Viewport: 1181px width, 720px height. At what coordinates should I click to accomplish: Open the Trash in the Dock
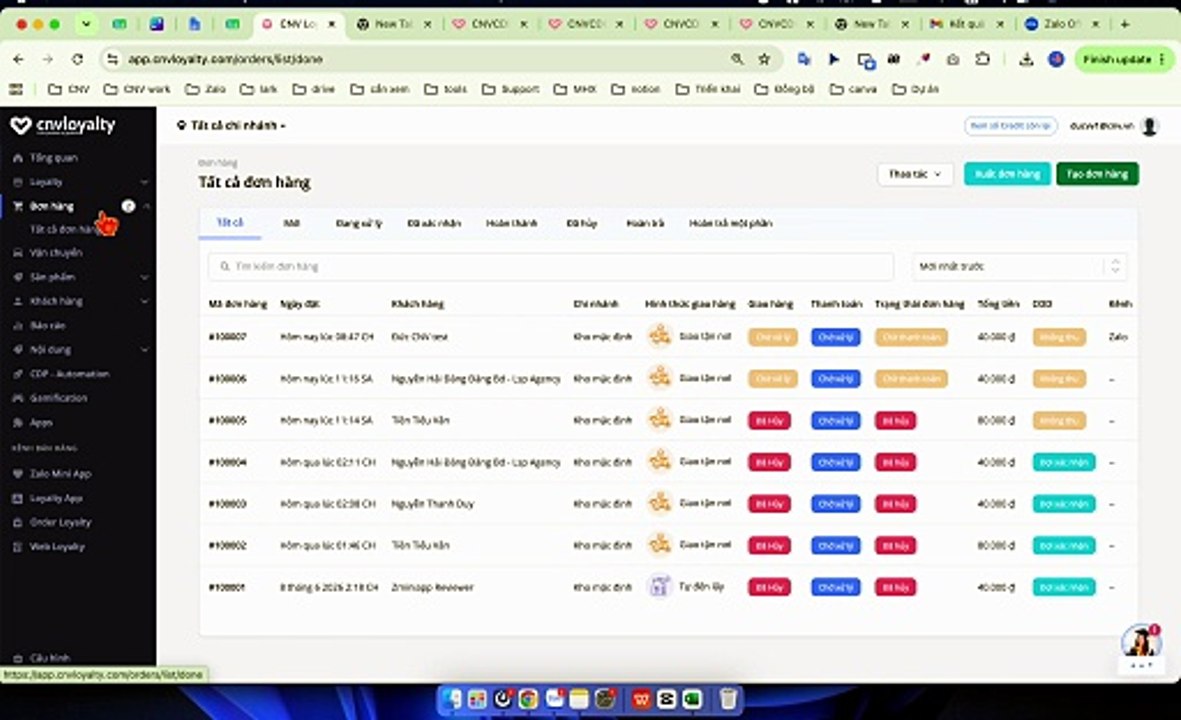coord(728,700)
